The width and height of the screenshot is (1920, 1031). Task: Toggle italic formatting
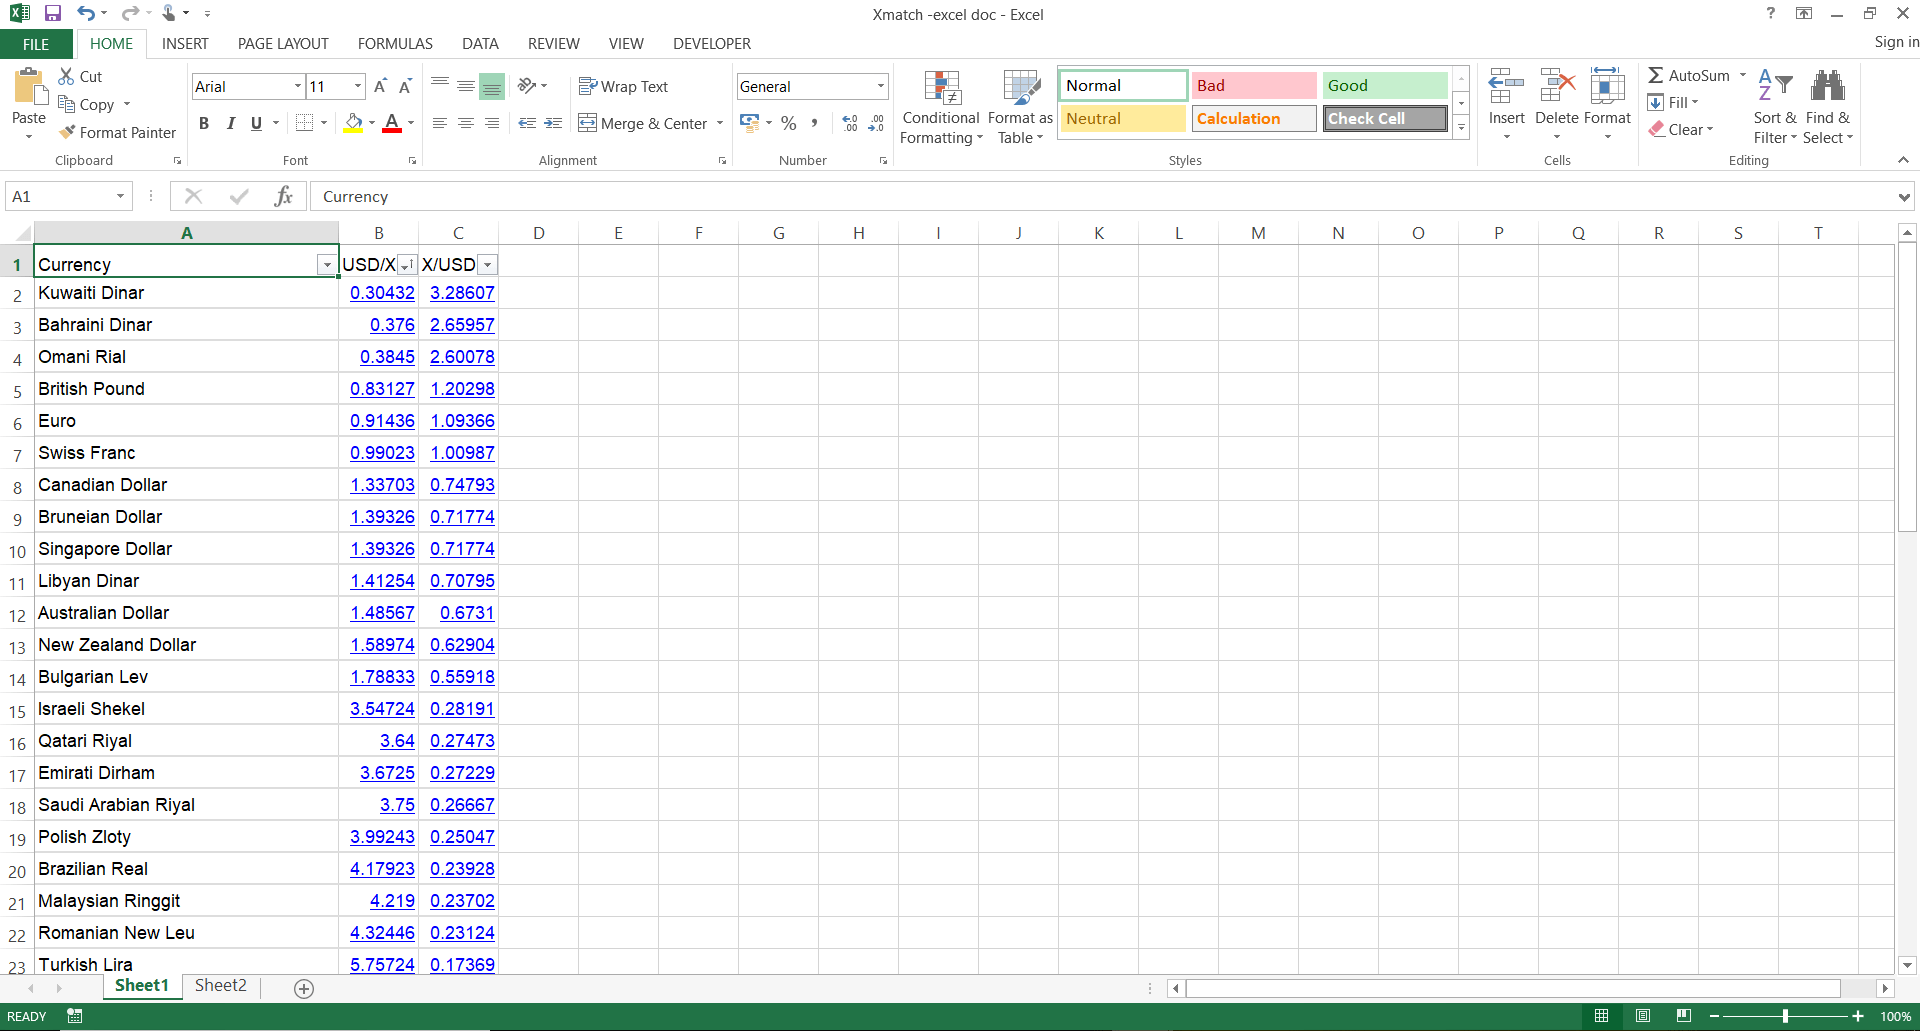point(231,123)
